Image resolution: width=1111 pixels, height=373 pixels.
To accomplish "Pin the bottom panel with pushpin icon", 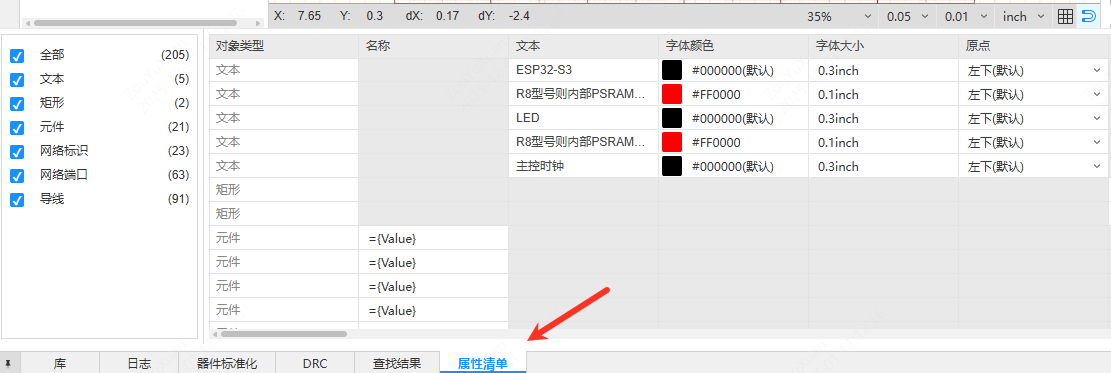I will tap(8, 364).
